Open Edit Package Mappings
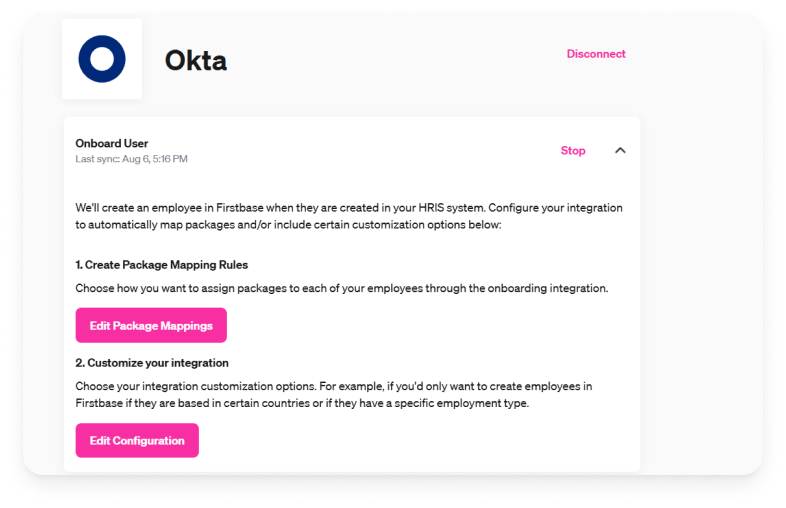The height and width of the screenshot is (508, 786). (151, 326)
